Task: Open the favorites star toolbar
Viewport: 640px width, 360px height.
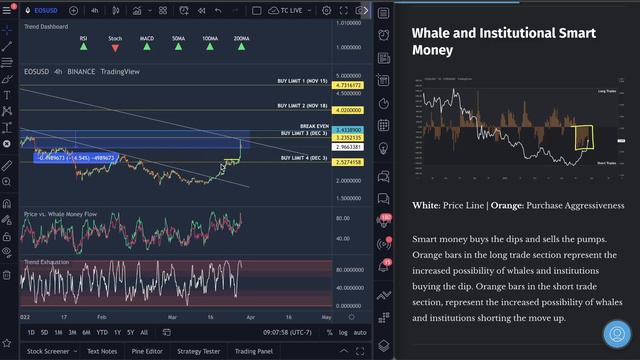Action: pyautogui.click(x=7, y=344)
